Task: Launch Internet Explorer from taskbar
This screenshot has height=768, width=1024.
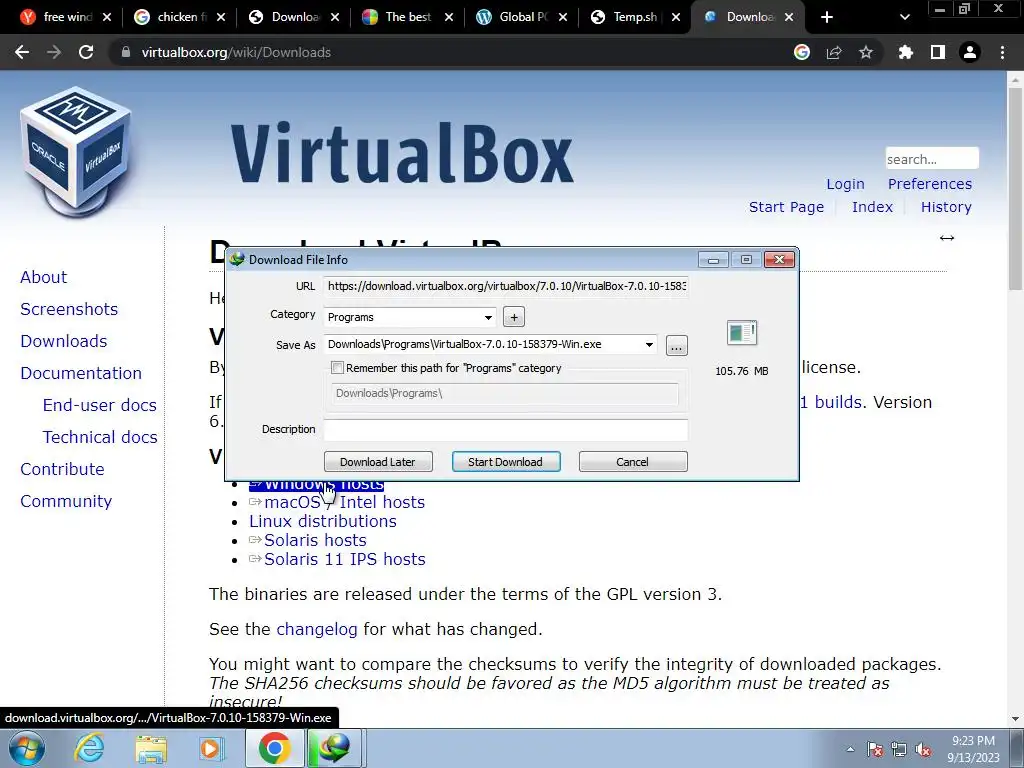Action: pyautogui.click(x=89, y=748)
